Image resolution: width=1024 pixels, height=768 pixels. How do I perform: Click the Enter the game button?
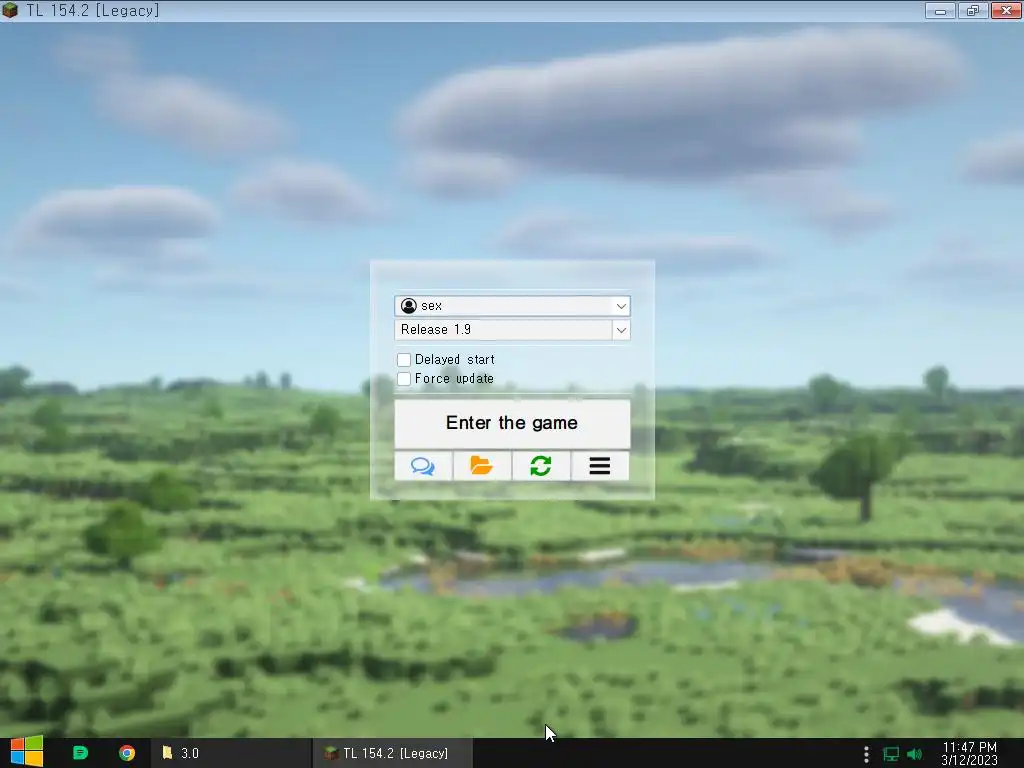(512, 423)
